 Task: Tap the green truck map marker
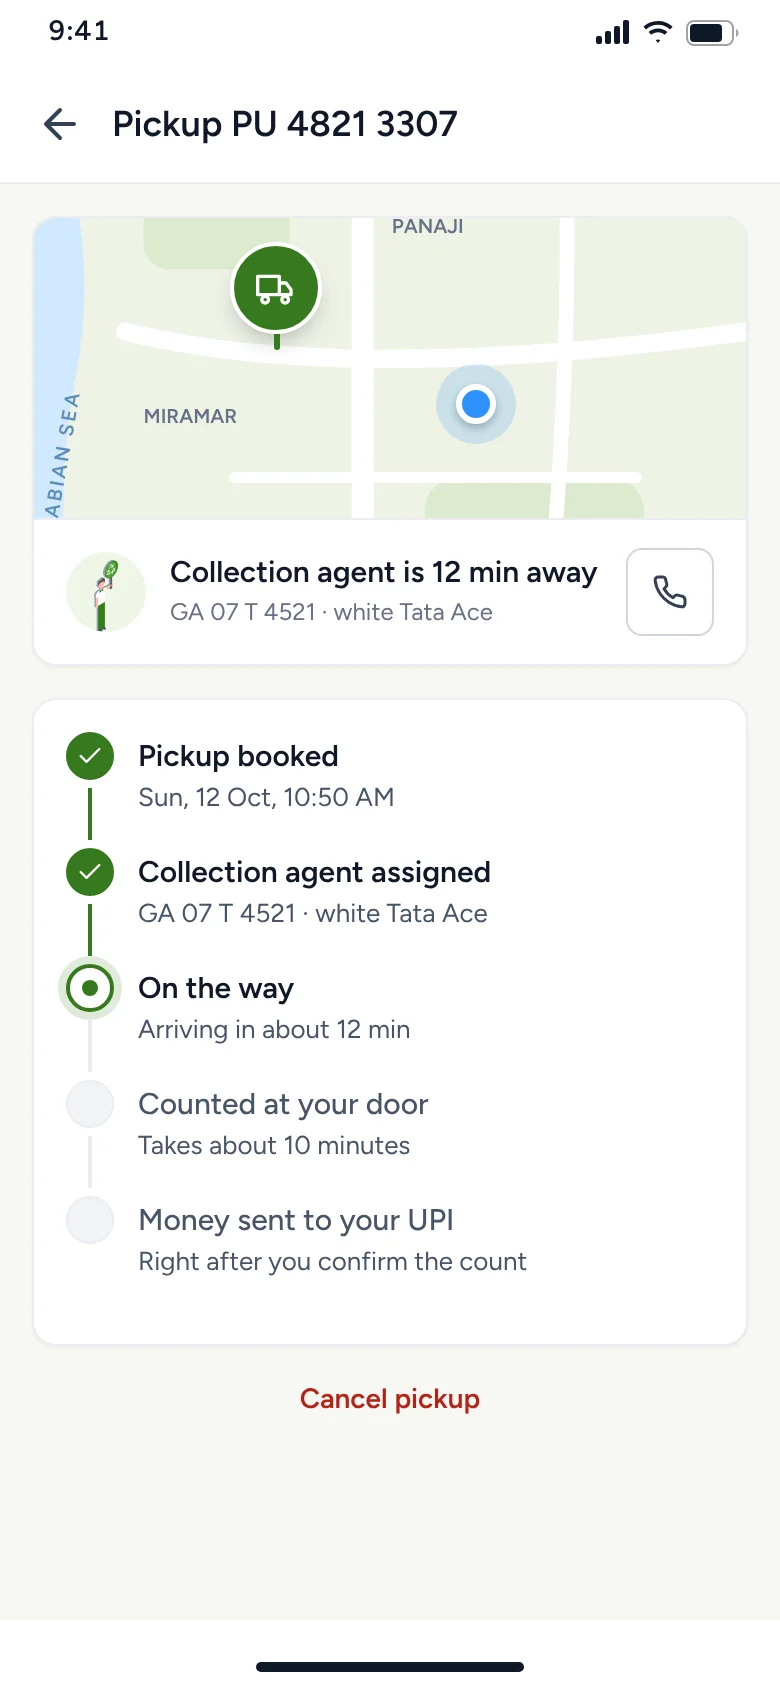[276, 289]
